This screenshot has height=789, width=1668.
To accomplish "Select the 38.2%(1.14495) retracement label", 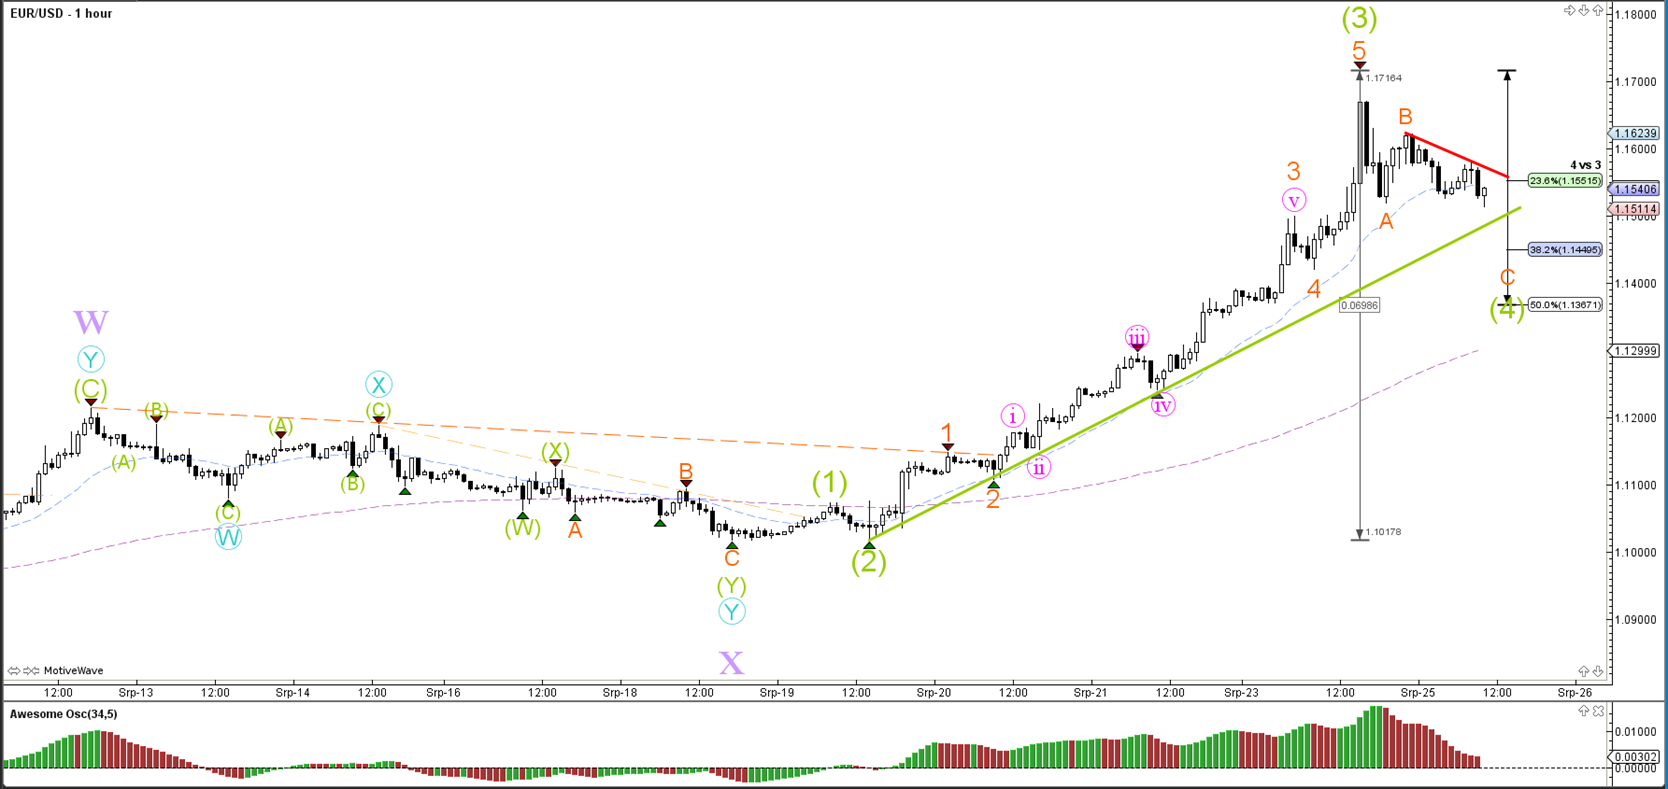I will pos(1565,250).
